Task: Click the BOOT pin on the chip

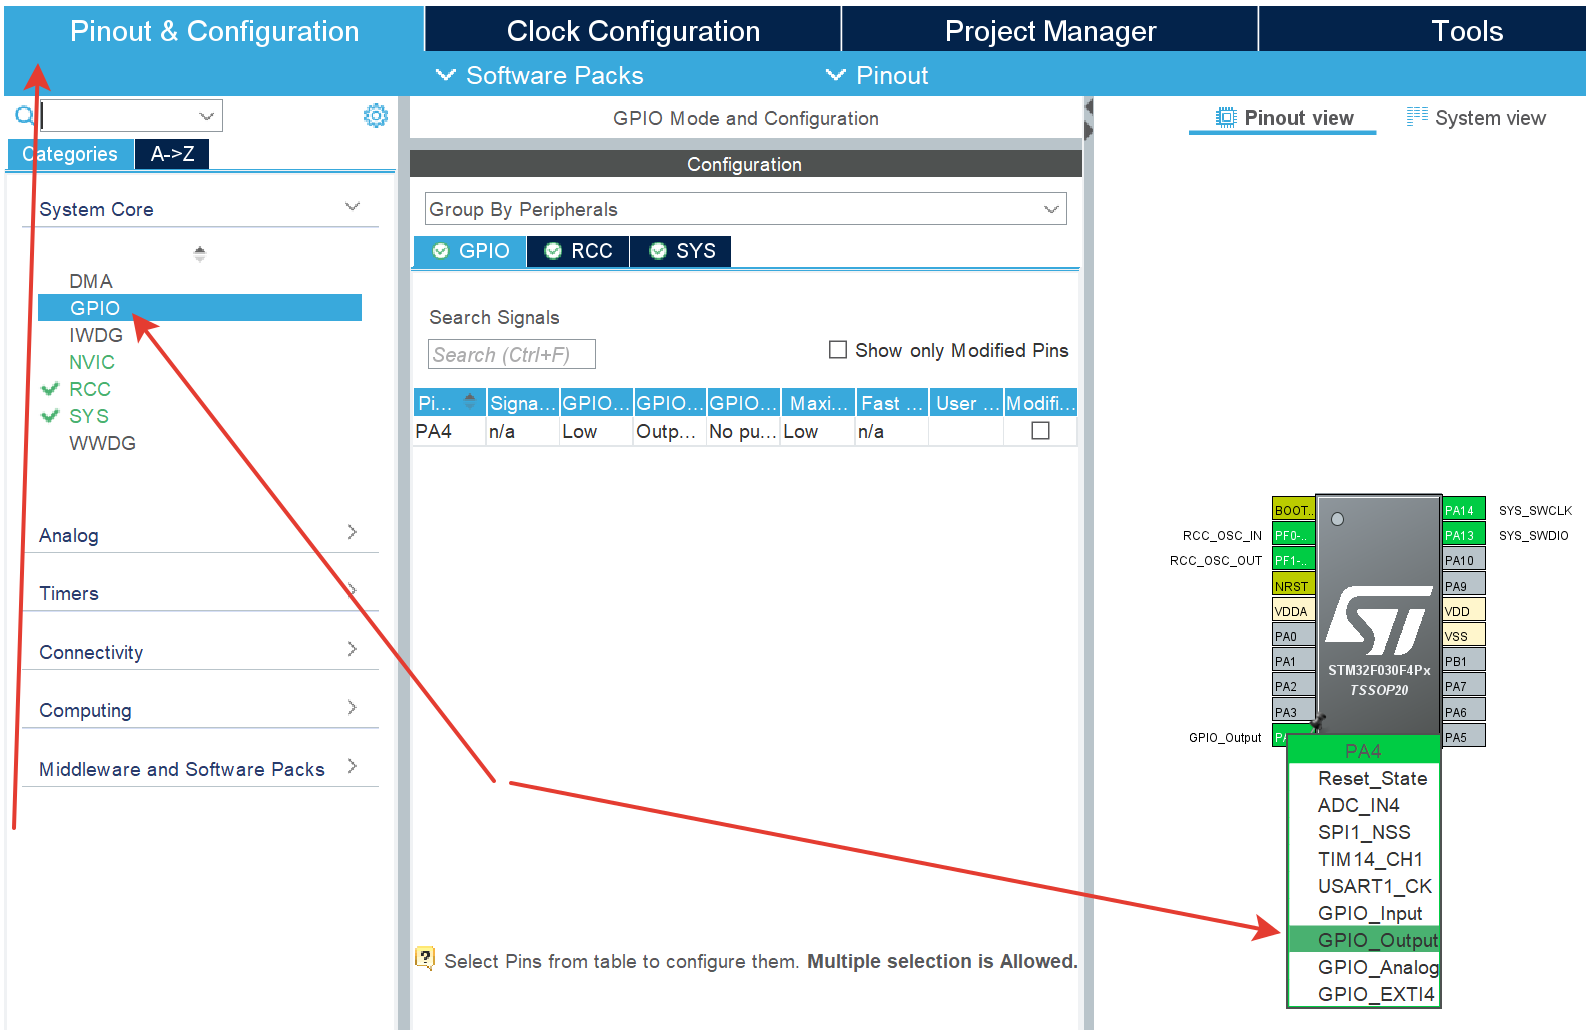Action: pyautogui.click(x=1292, y=510)
